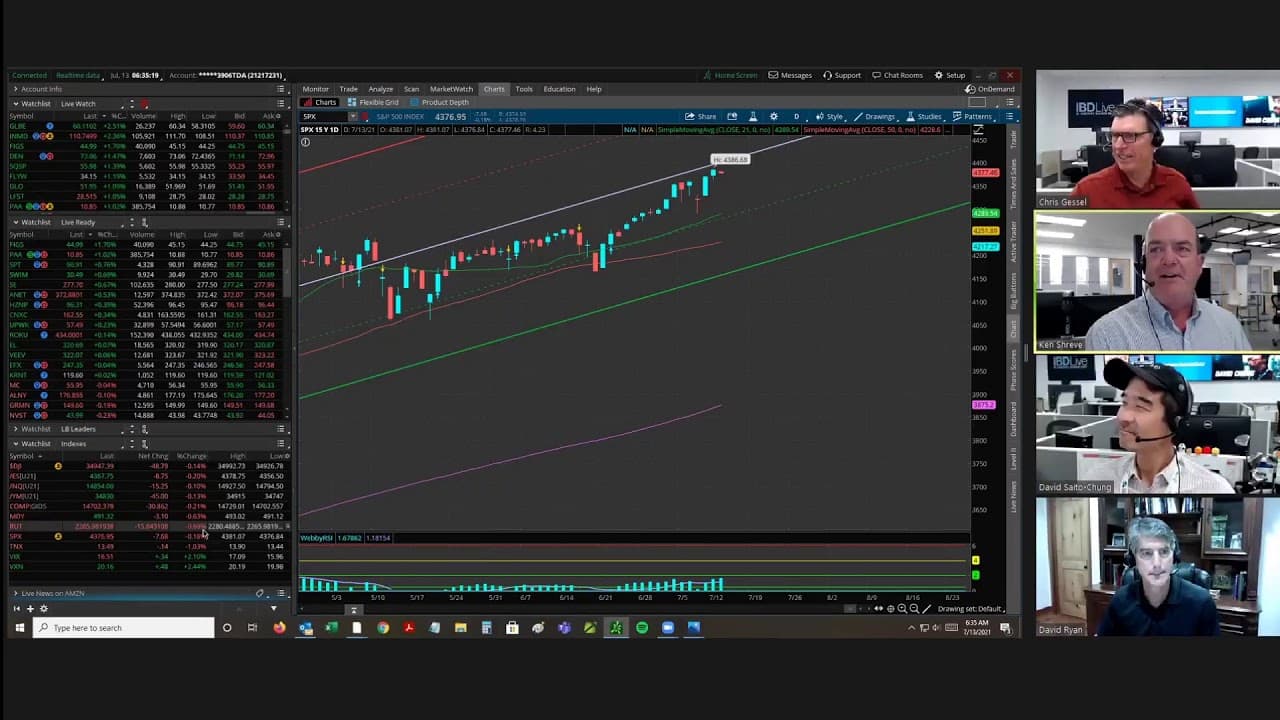Open Firefox from the taskbar
Viewport: 1280px width, 720px height.
[x=279, y=628]
